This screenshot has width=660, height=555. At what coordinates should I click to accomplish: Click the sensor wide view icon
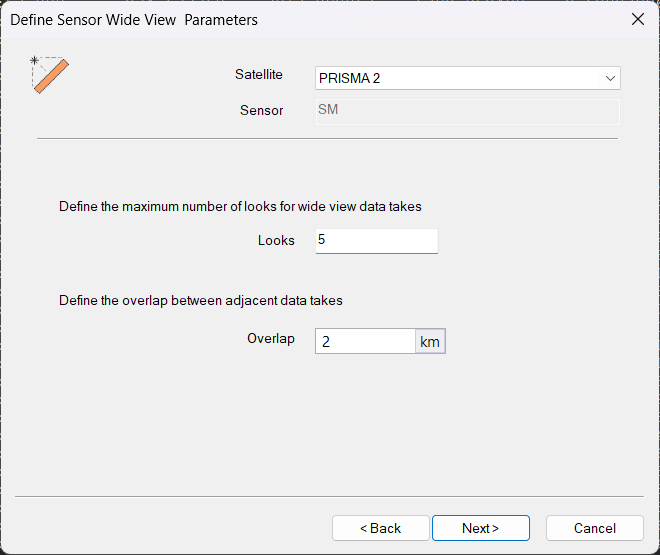coord(50,75)
